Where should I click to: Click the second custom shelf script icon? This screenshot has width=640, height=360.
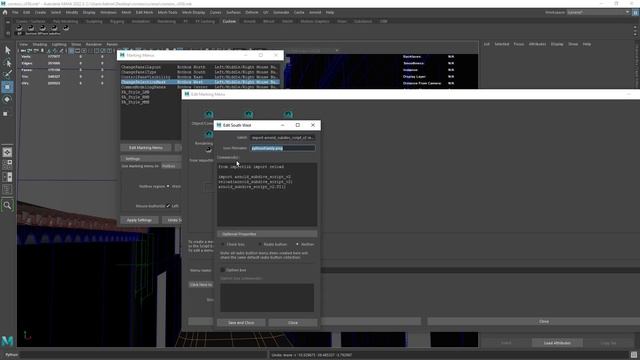tap(31, 28)
